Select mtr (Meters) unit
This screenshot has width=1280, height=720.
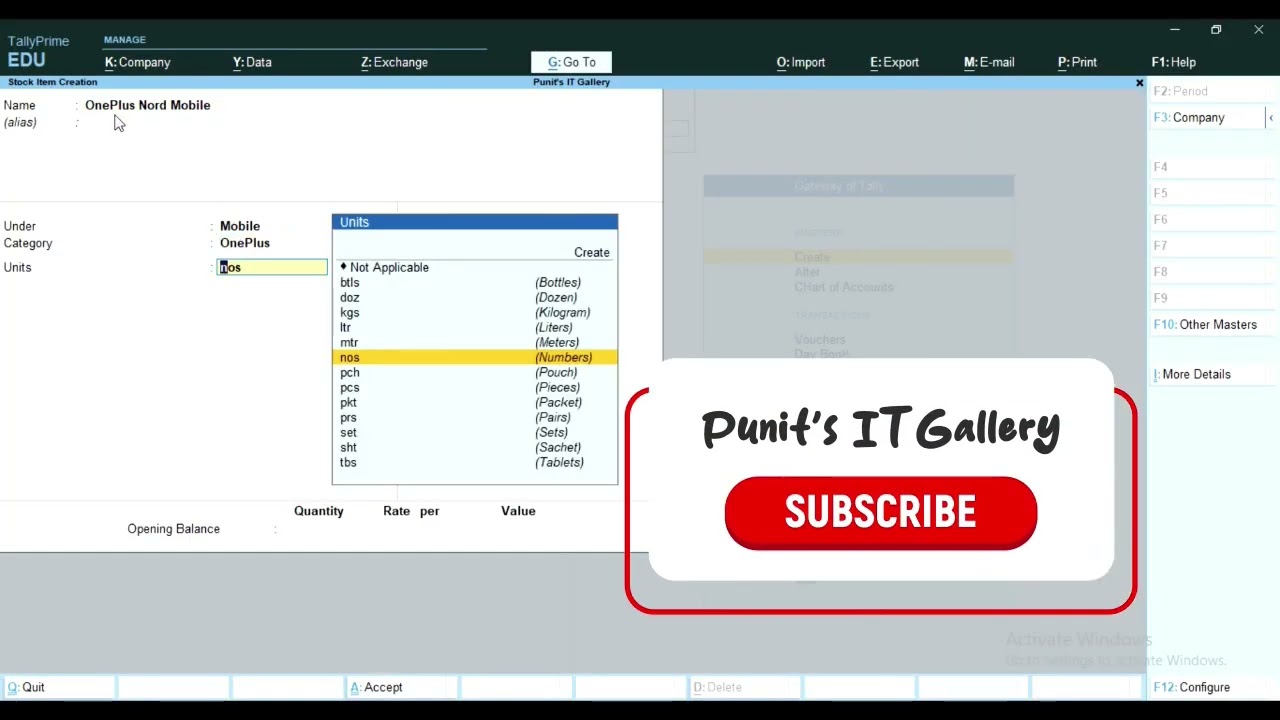(x=475, y=342)
